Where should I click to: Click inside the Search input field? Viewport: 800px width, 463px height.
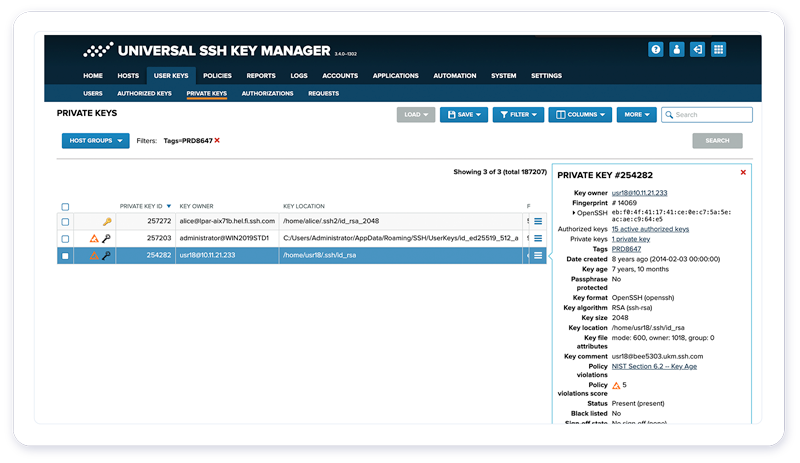pyautogui.click(x=712, y=115)
